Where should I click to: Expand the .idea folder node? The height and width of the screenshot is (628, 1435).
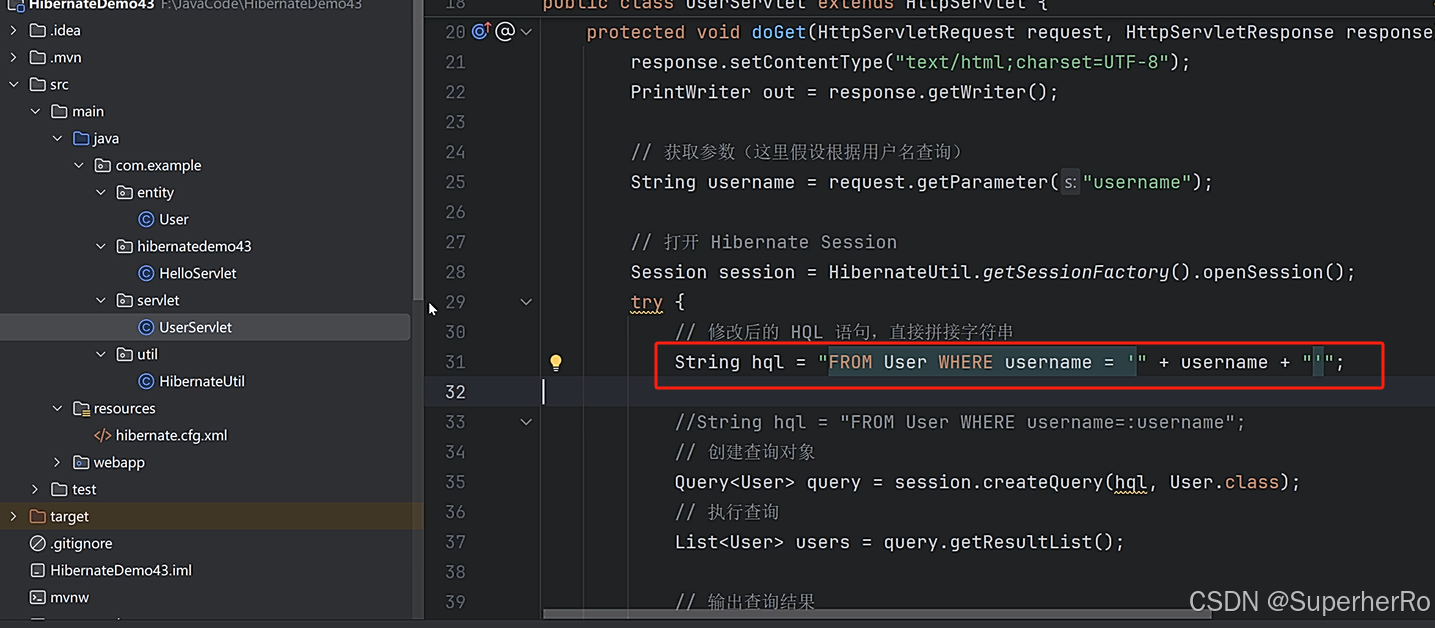(14, 30)
